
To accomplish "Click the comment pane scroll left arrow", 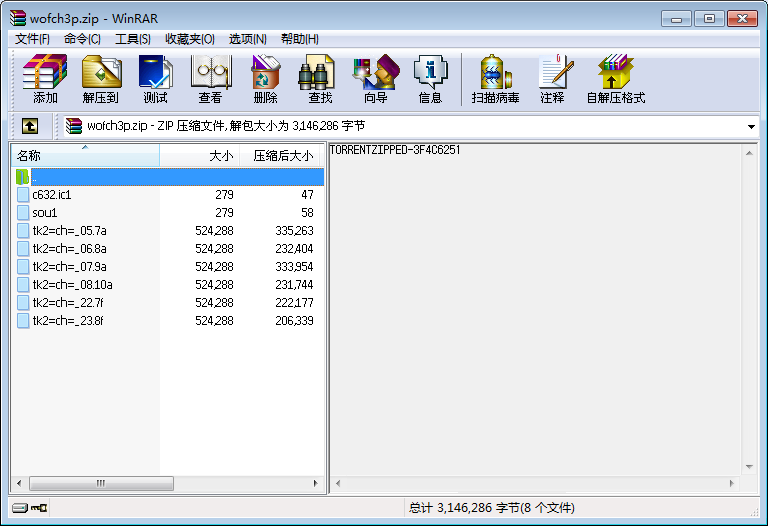I will (x=338, y=483).
